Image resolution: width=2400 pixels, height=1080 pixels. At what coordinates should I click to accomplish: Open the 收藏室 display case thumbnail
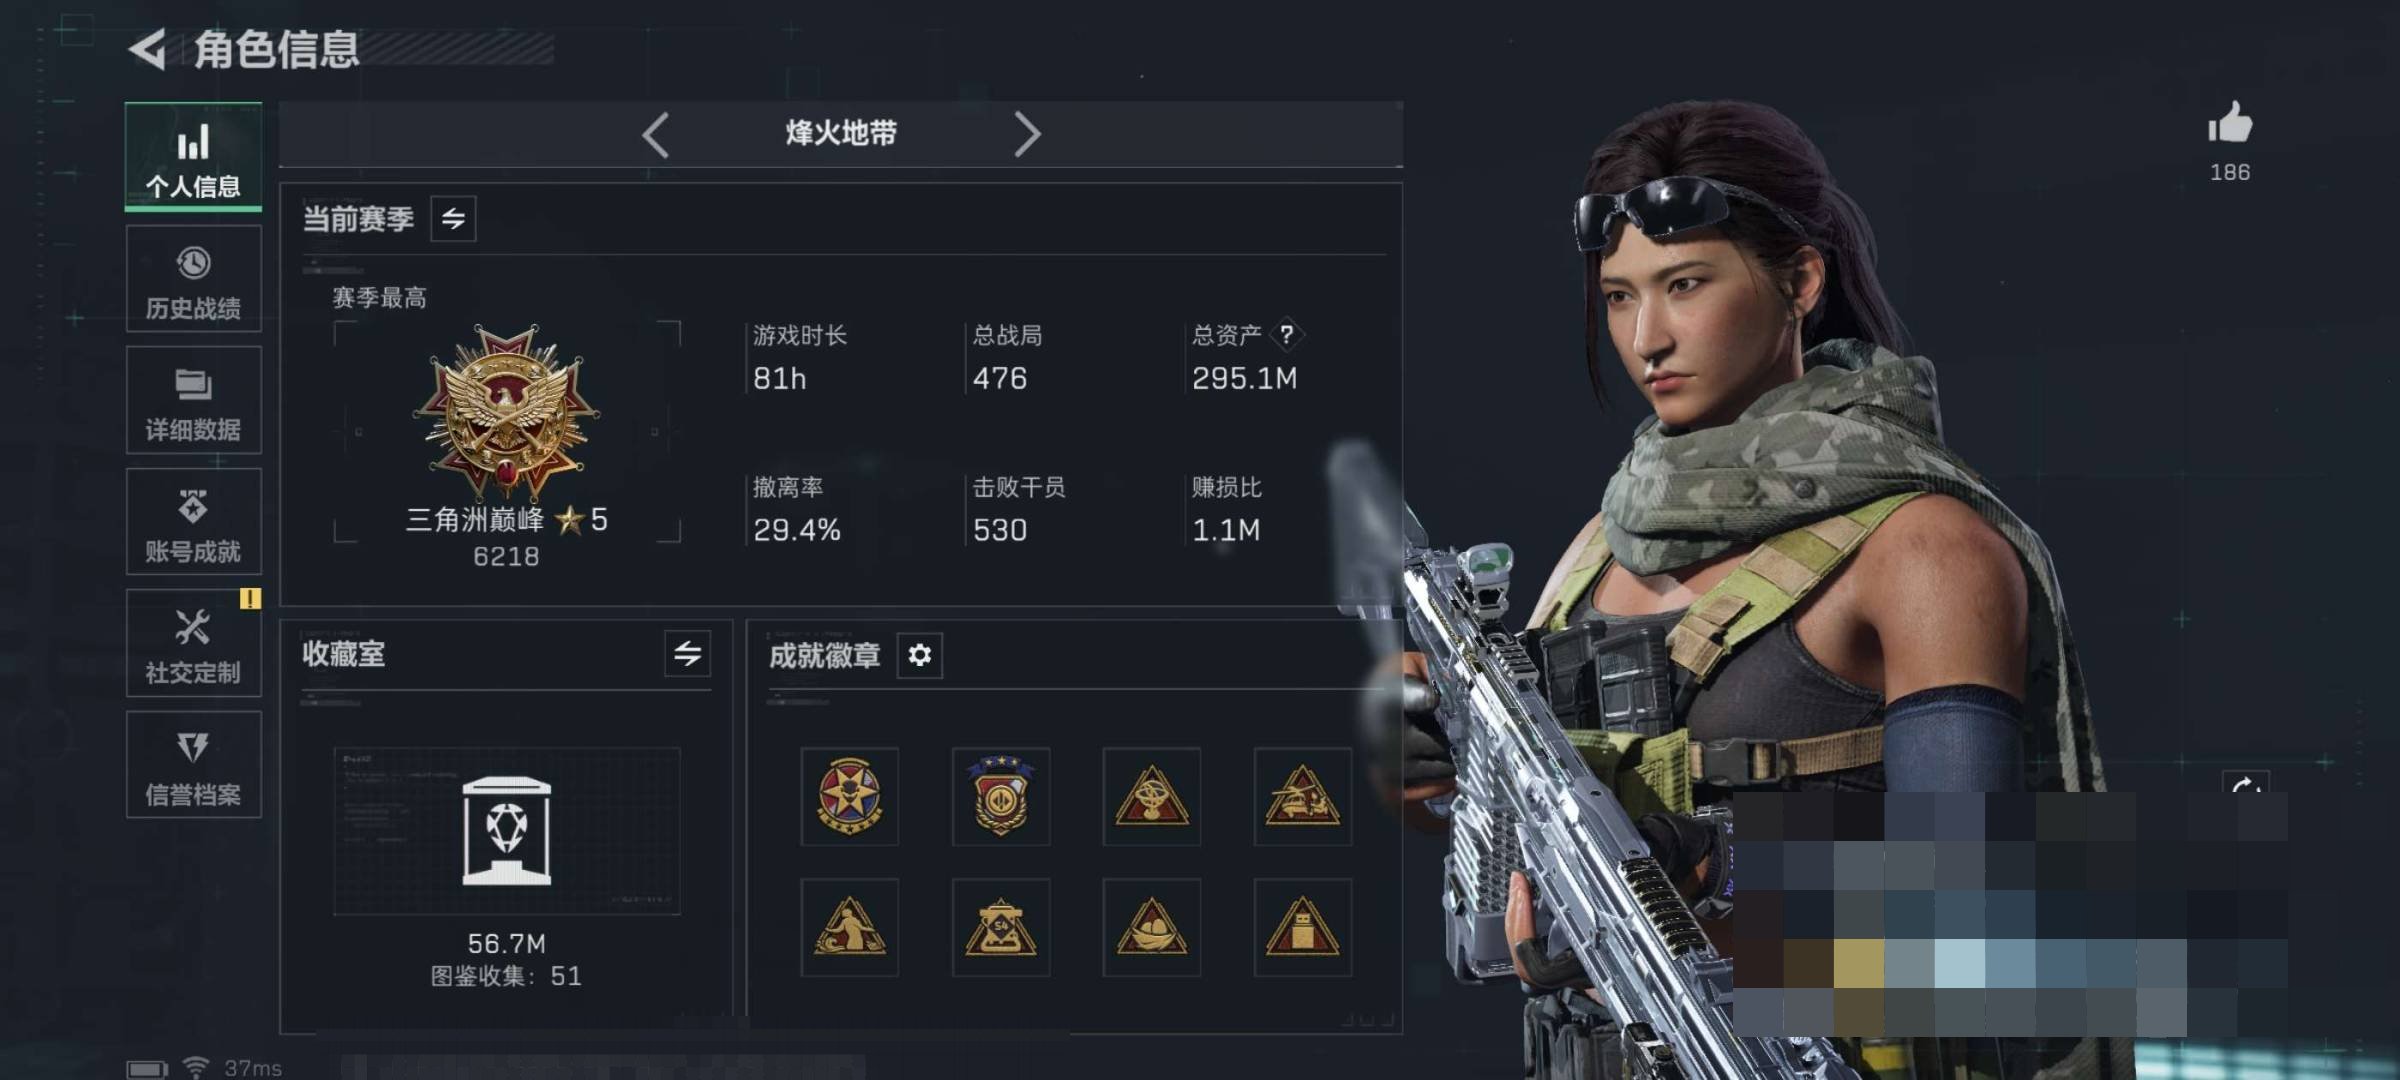(x=507, y=830)
